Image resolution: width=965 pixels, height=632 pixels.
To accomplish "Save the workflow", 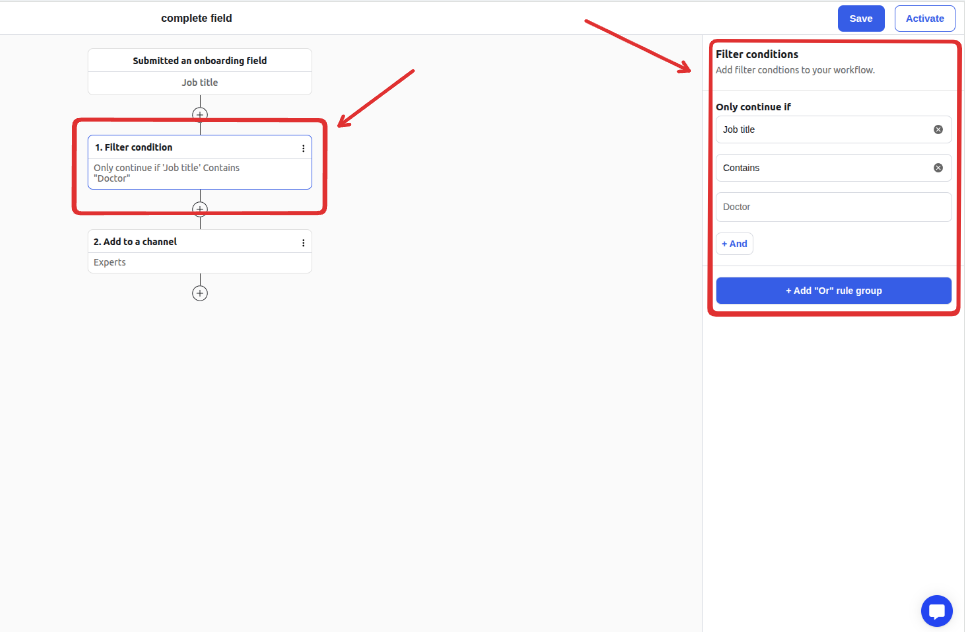I will 861,19.
